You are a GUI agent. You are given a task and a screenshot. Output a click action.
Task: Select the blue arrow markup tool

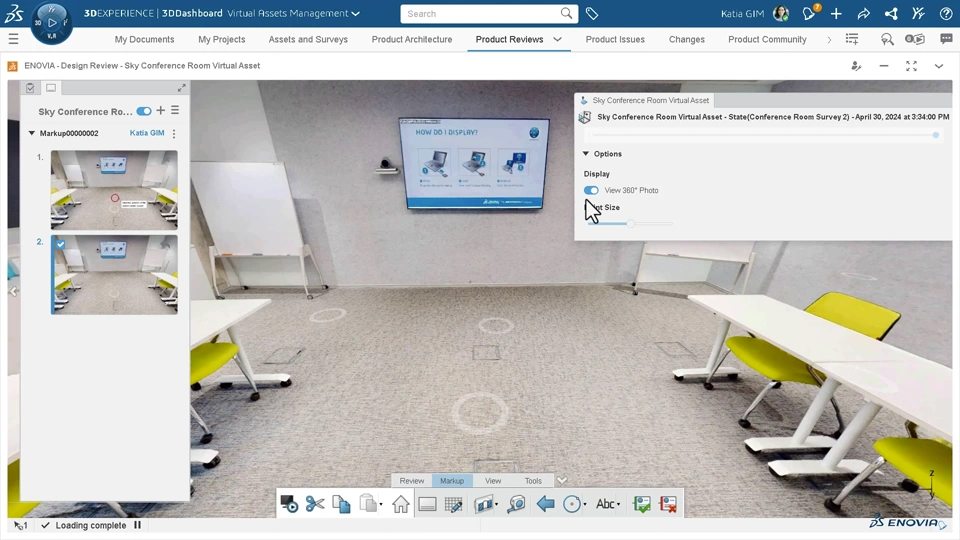tap(545, 504)
